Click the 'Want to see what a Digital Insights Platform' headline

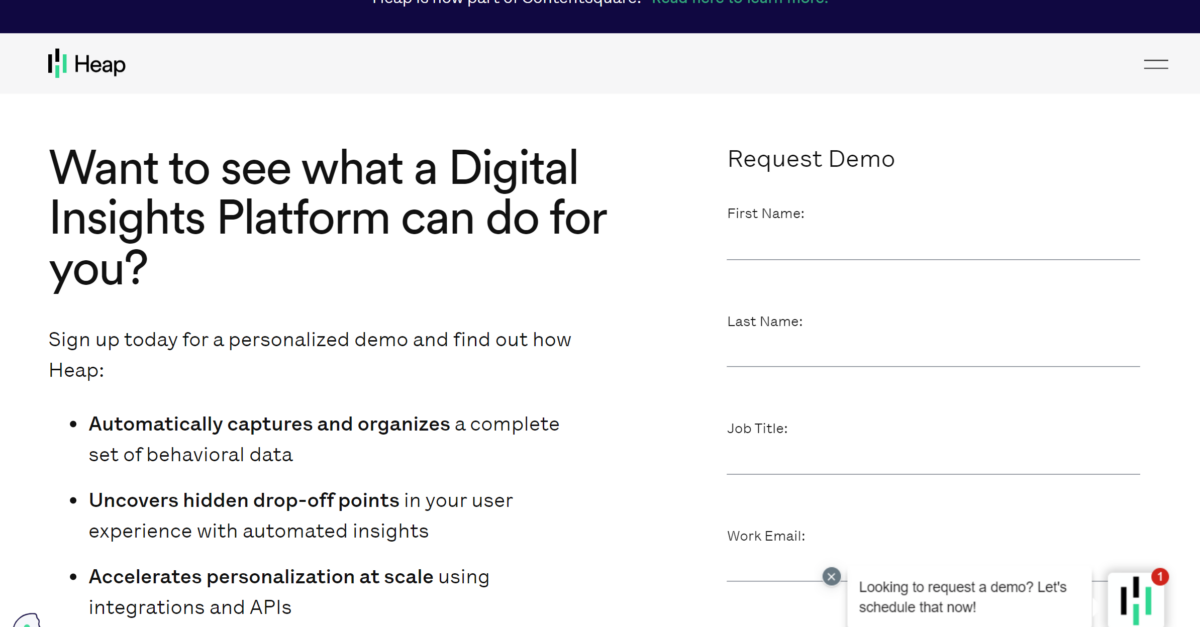(328, 218)
